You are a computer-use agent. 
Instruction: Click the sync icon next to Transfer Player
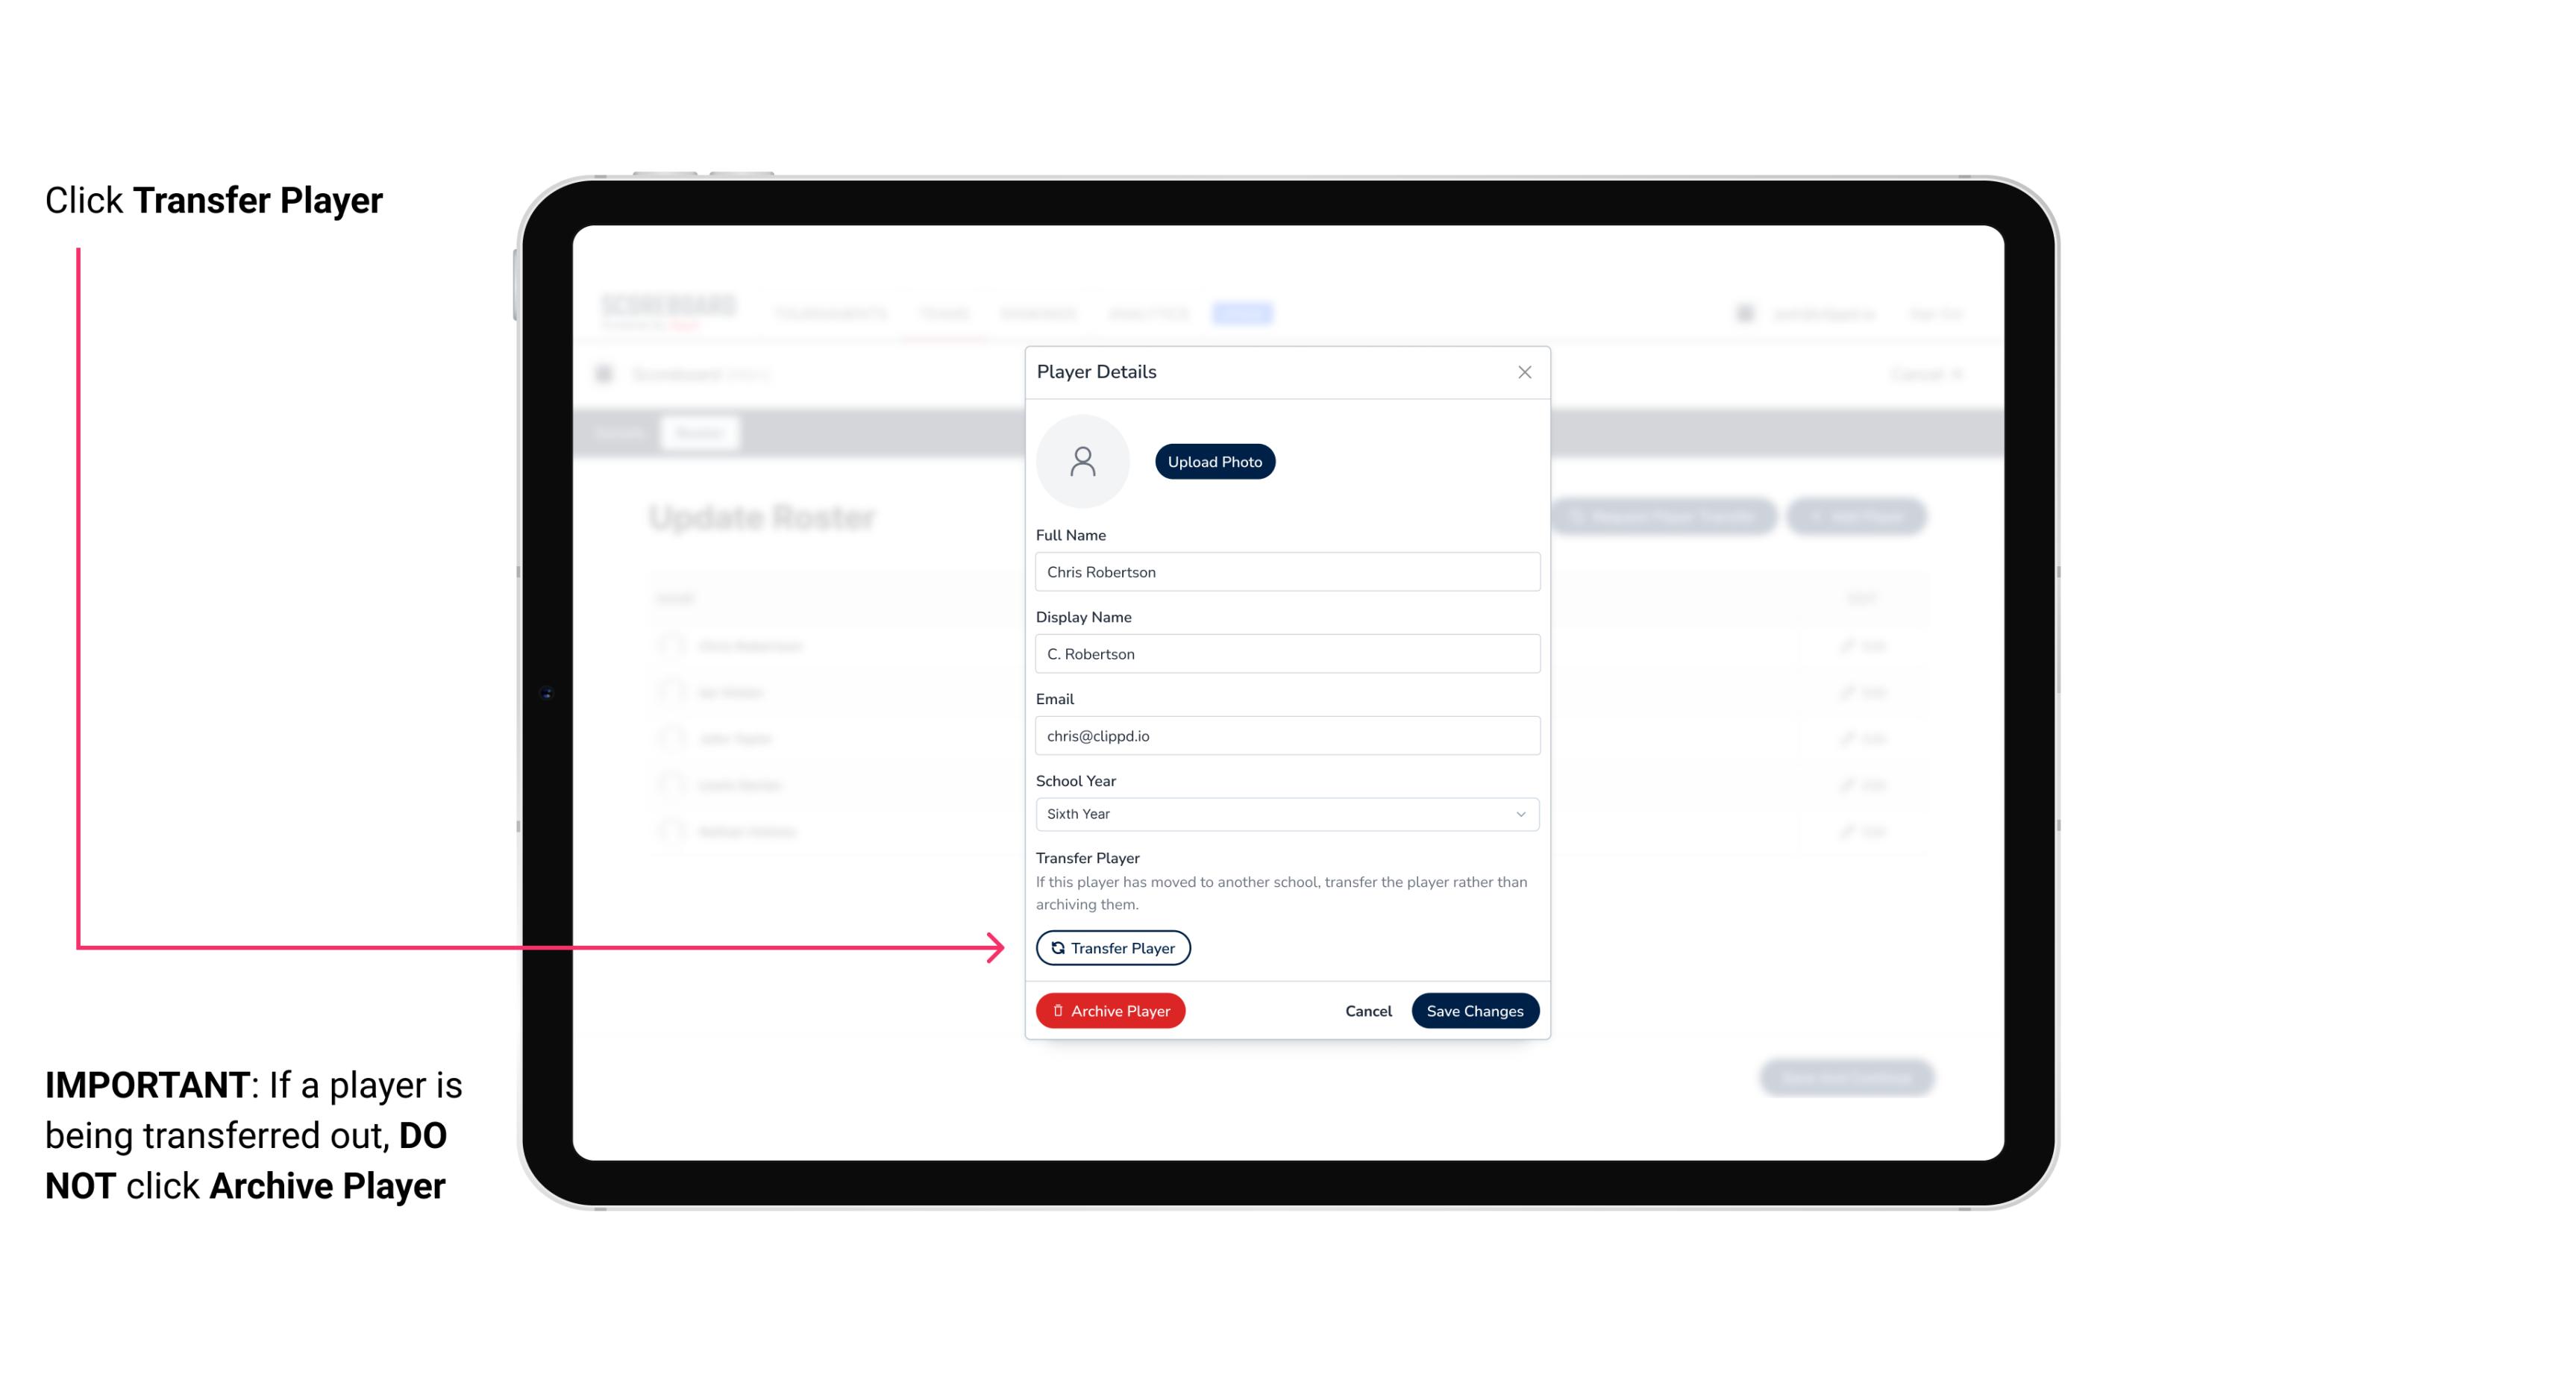(1055, 947)
